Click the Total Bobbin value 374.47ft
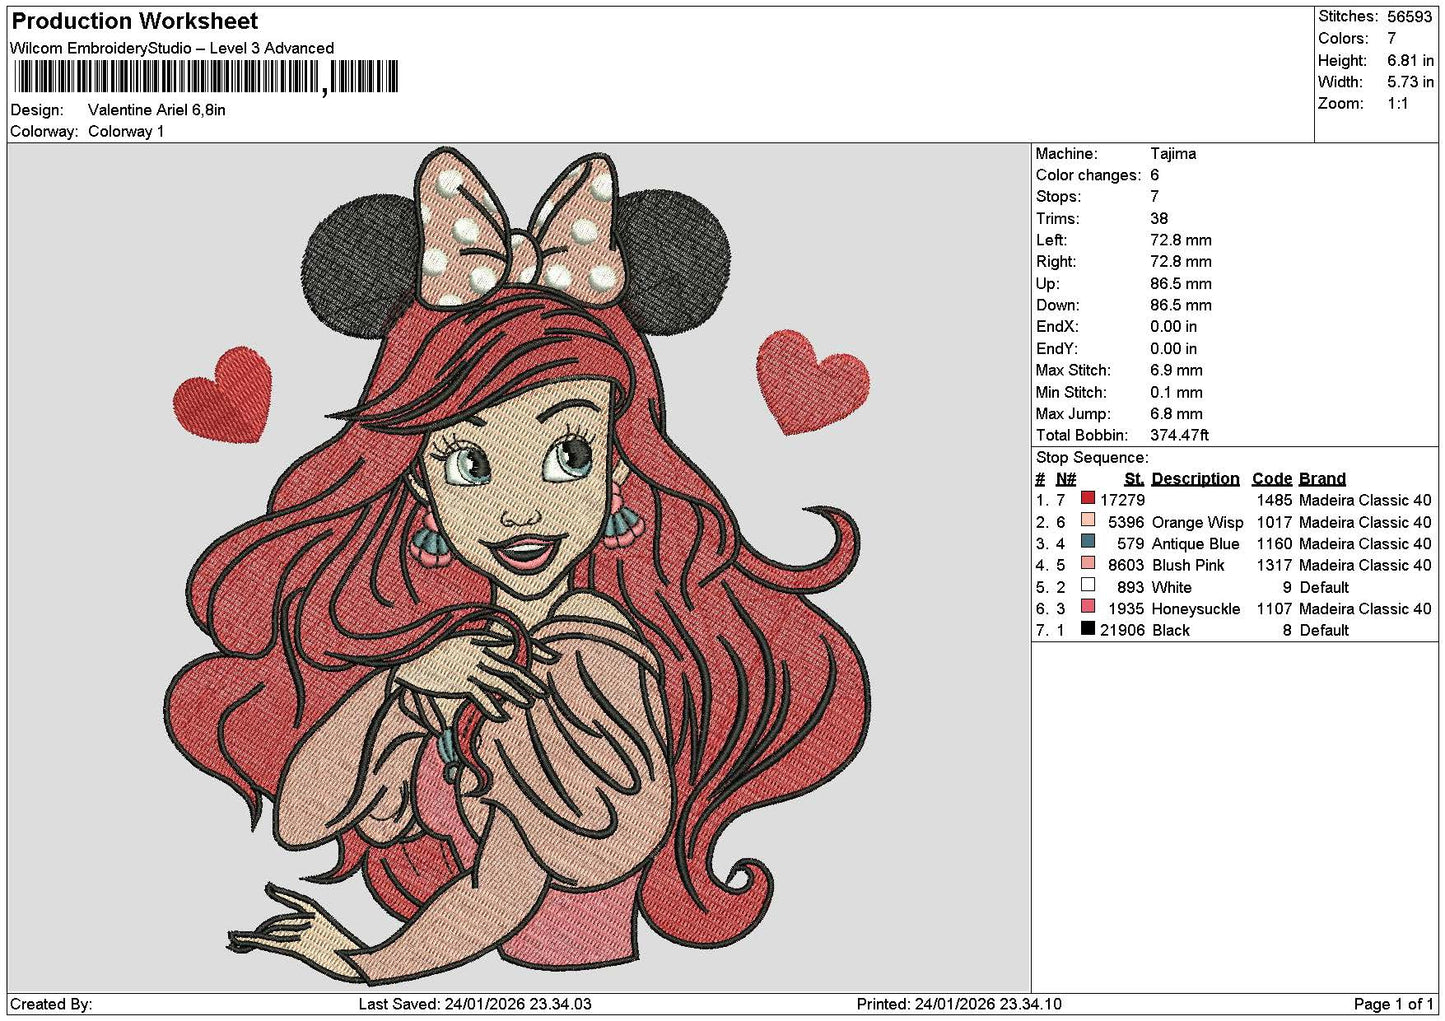Screen dimensions: 1445x1021 coord(1179,435)
